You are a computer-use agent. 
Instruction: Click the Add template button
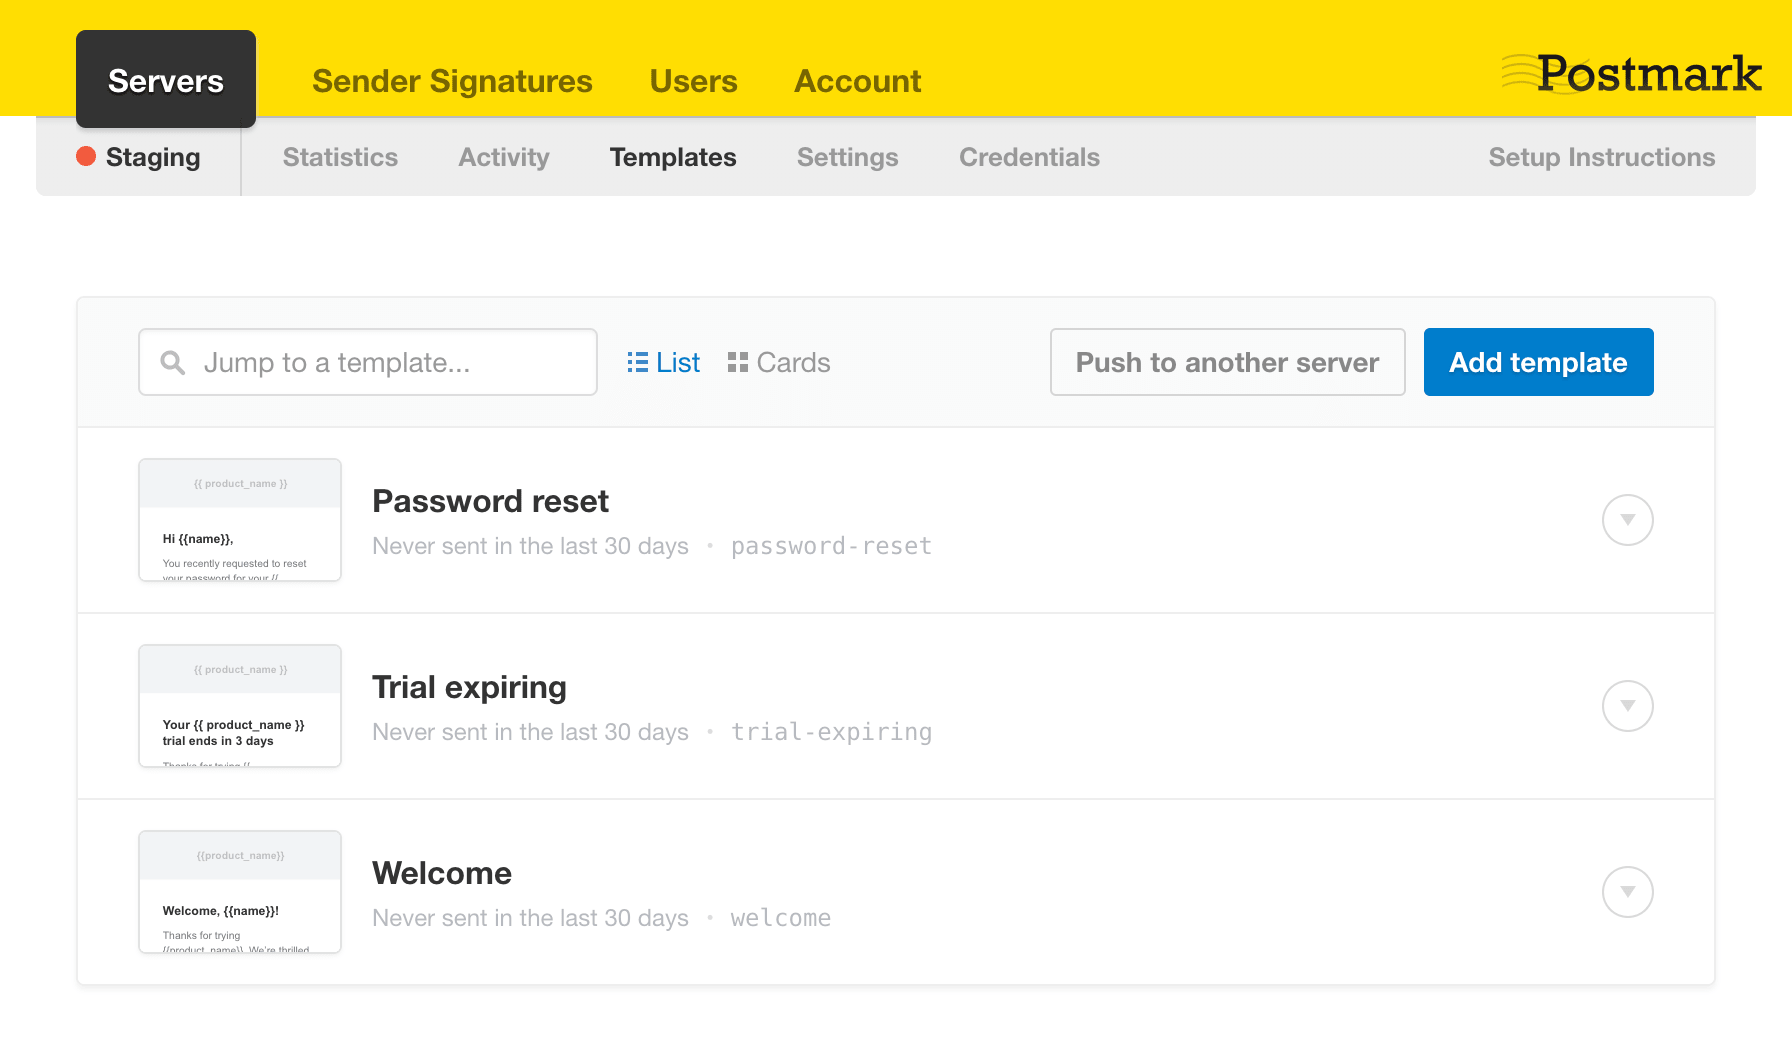point(1538,362)
